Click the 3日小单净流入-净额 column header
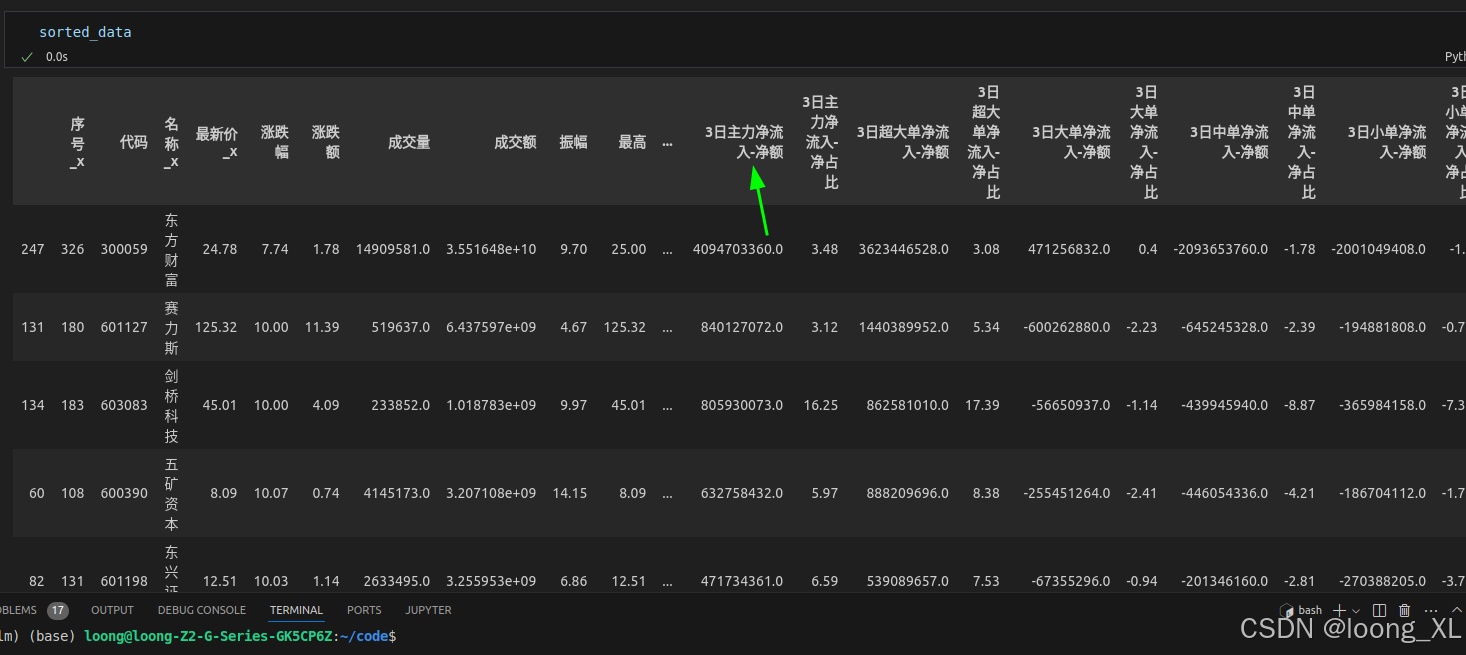Image resolution: width=1466 pixels, height=655 pixels. click(1387, 142)
